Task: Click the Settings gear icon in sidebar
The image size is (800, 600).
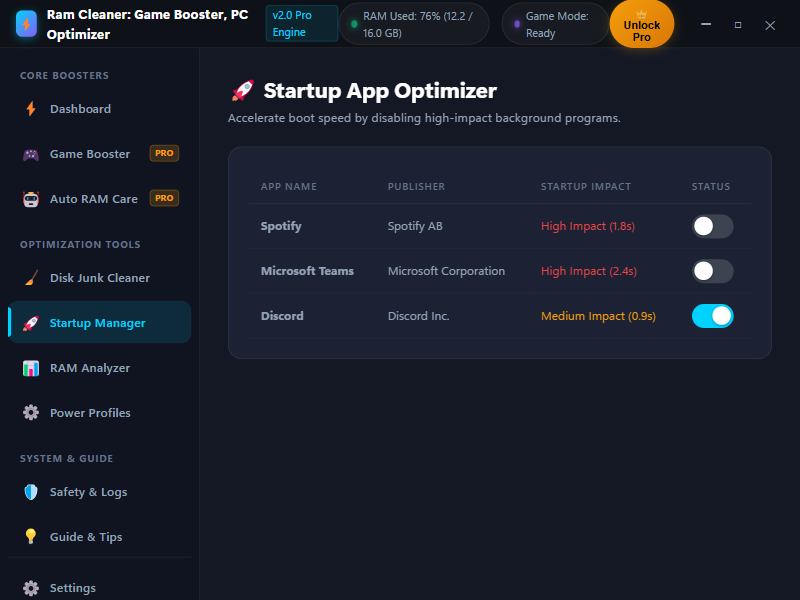Action: click(x=31, y=588)
